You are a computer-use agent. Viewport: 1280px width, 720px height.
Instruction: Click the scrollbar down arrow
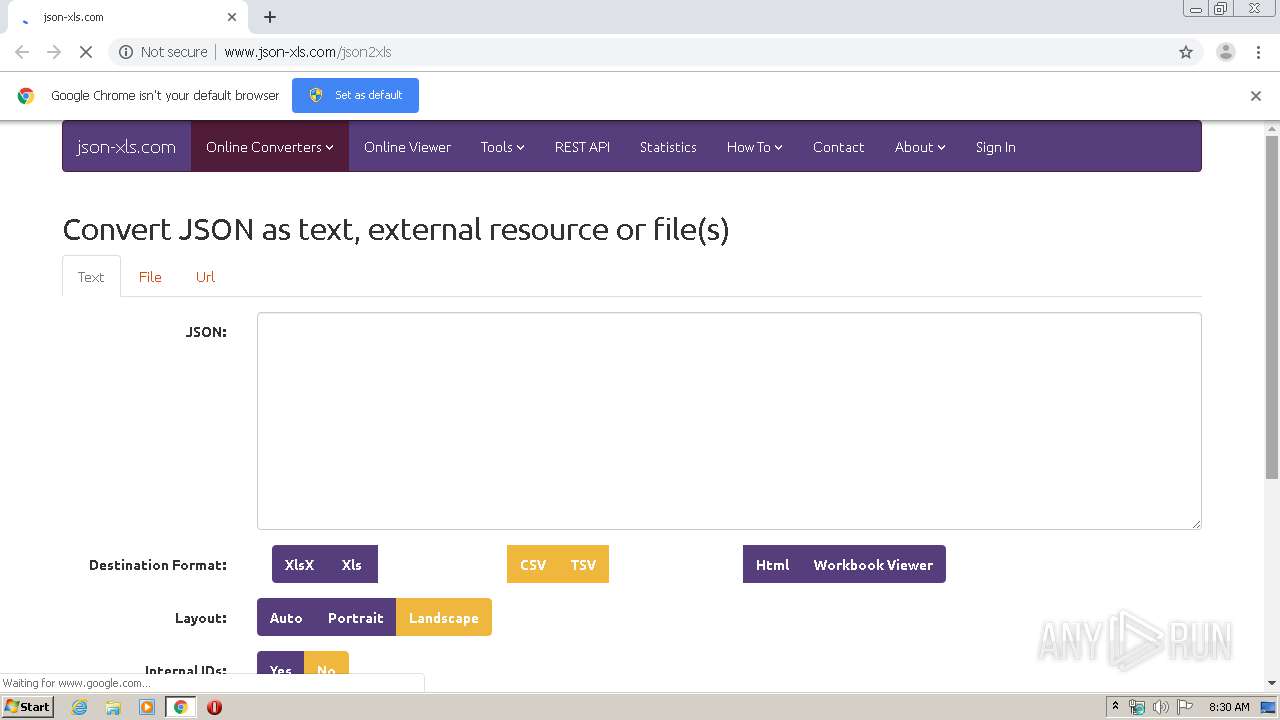pyautogui.click(x=1272, y=683)
